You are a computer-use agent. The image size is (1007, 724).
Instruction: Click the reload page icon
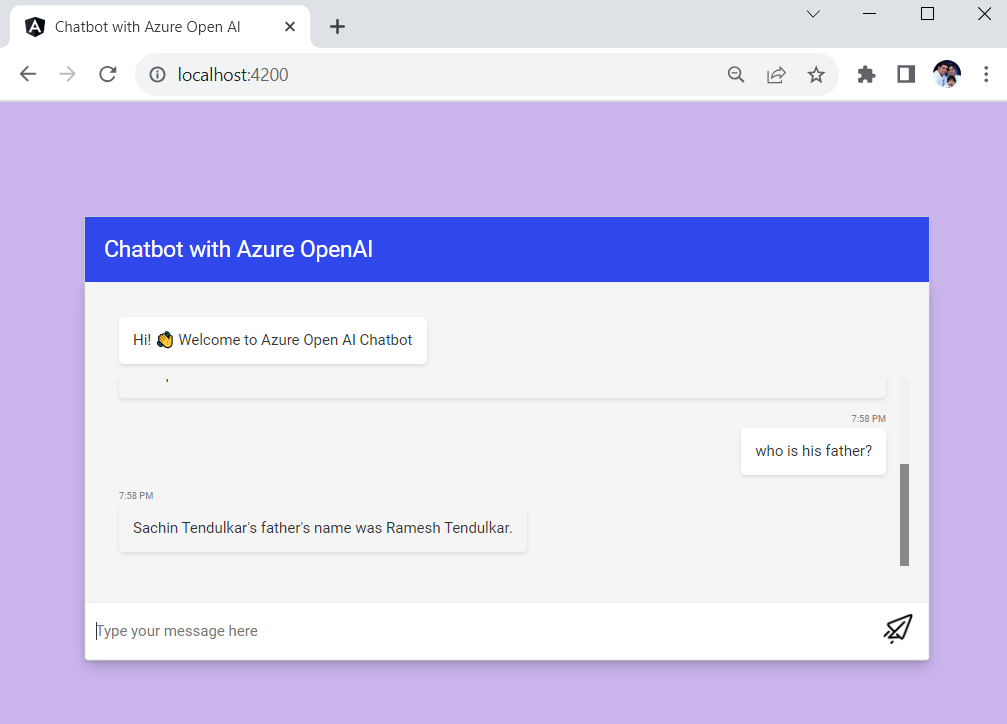click(x=107, y=73)
